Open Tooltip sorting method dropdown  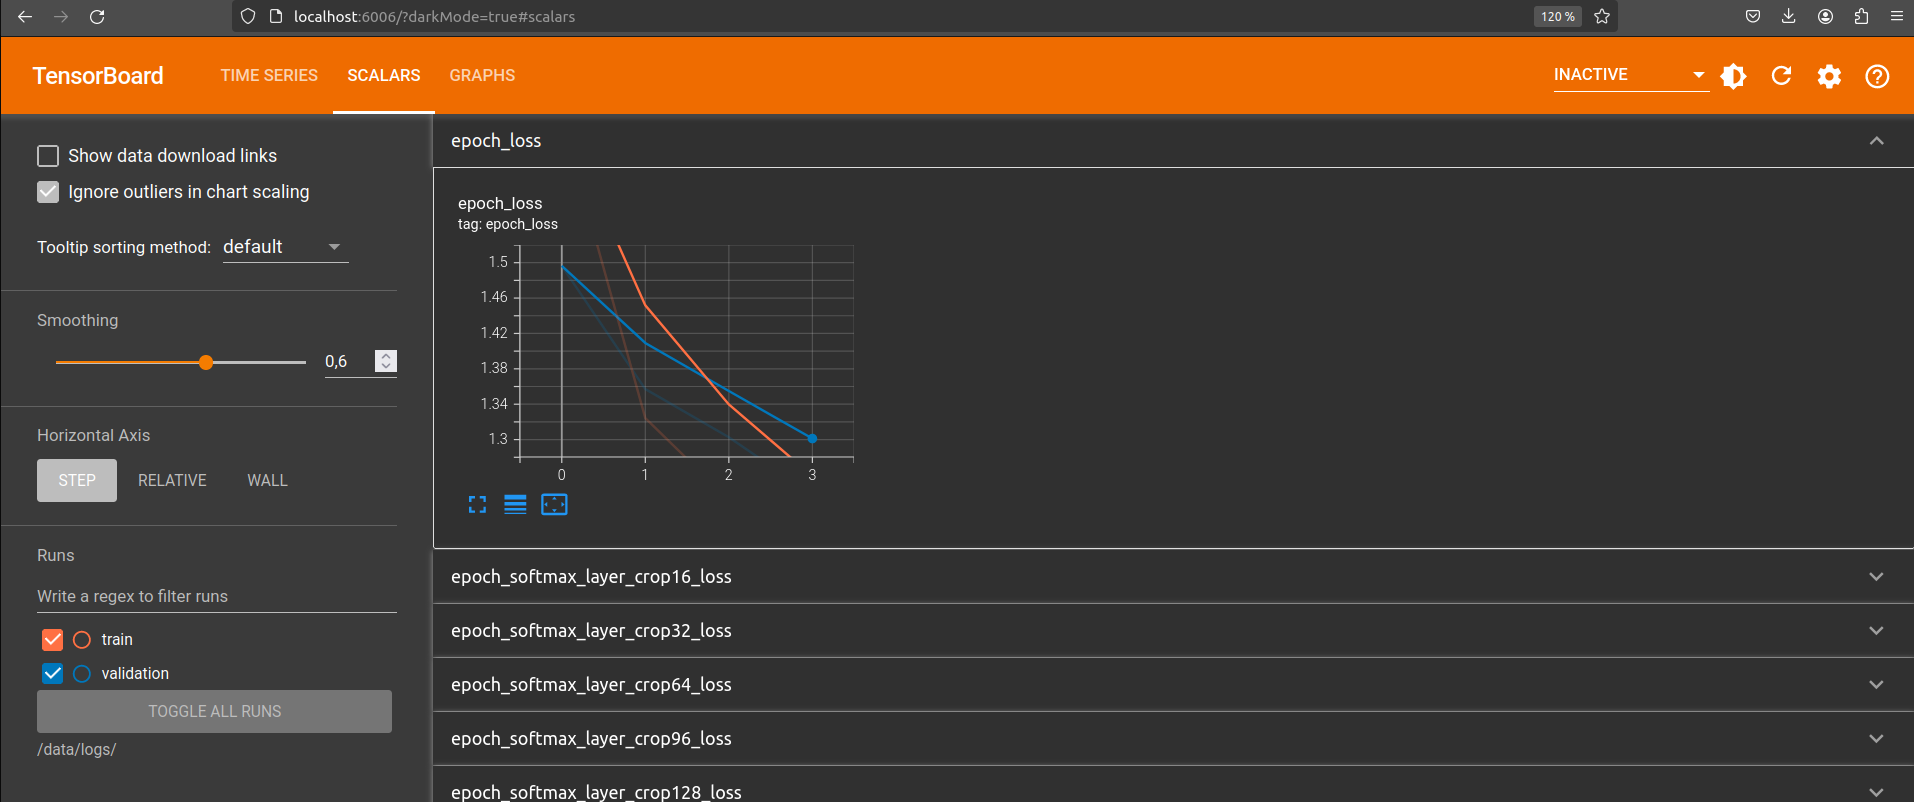pos(284,247)
